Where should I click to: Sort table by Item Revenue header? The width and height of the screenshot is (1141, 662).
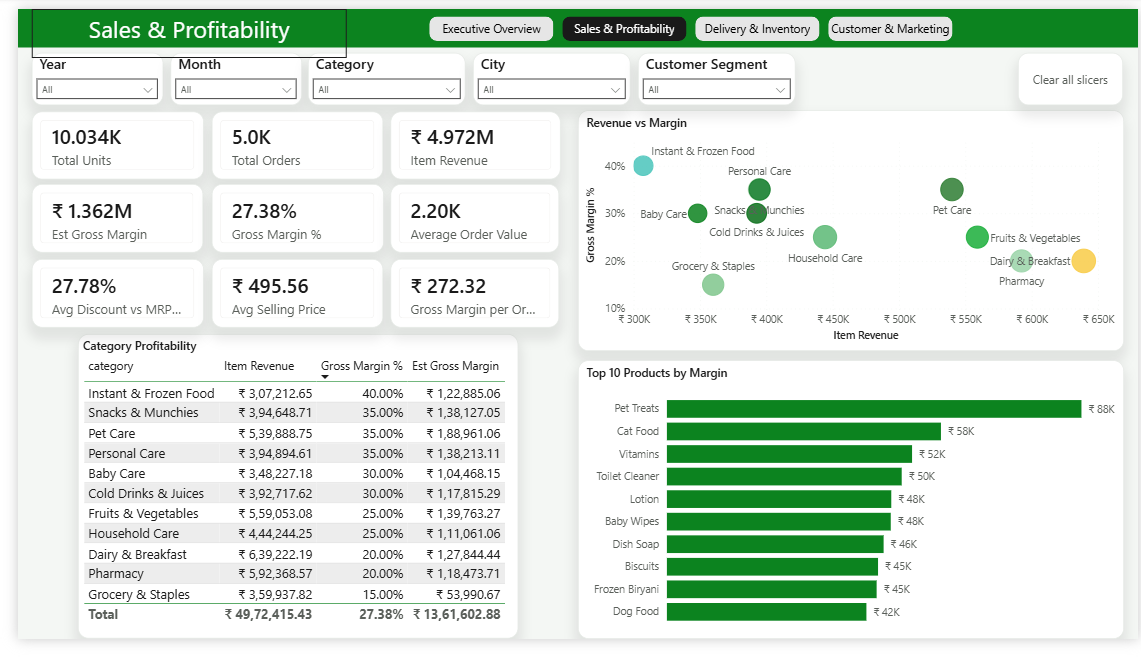(259, 366)
